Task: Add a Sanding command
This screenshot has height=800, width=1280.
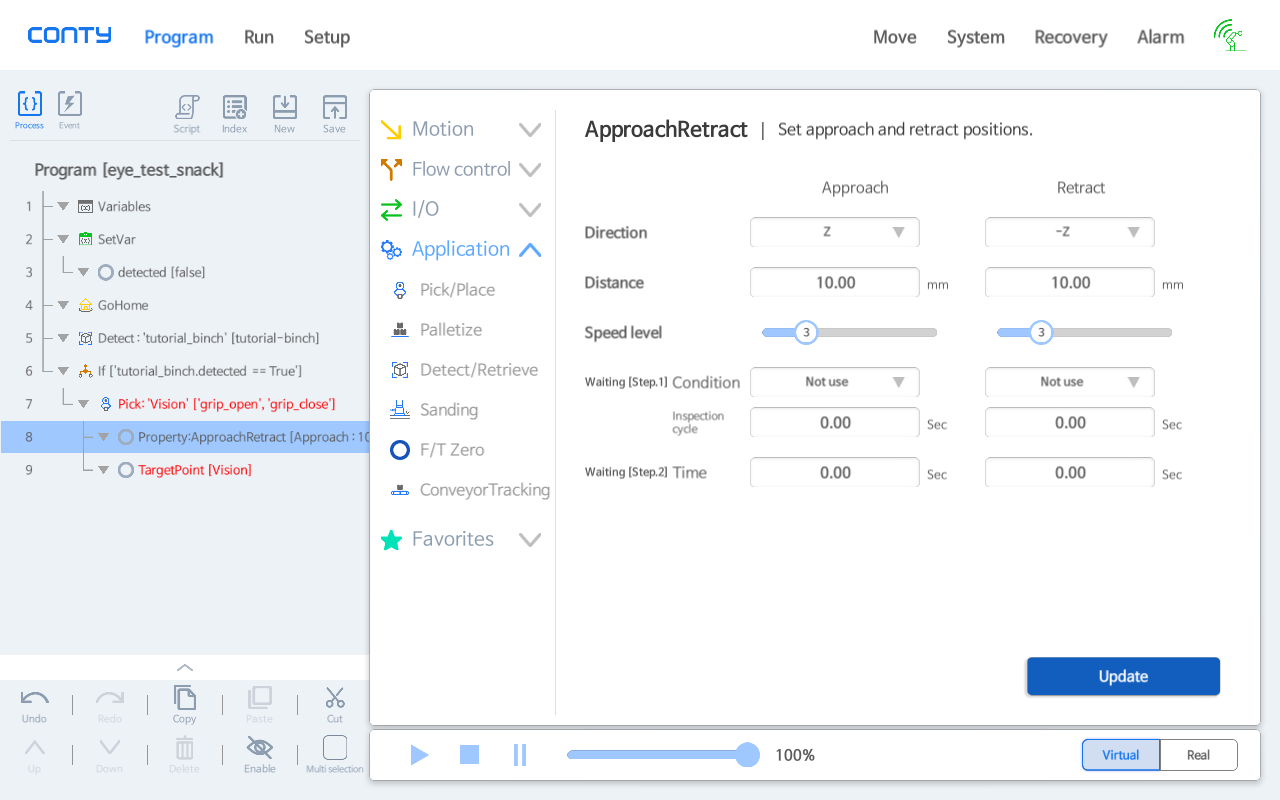Action: (x=448, y=410)
